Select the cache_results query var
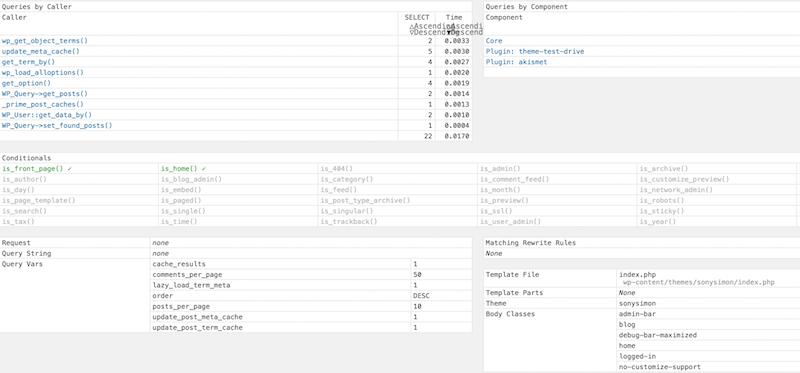The height and width of the screenshot is (373, 800). [x=179, y=264]
